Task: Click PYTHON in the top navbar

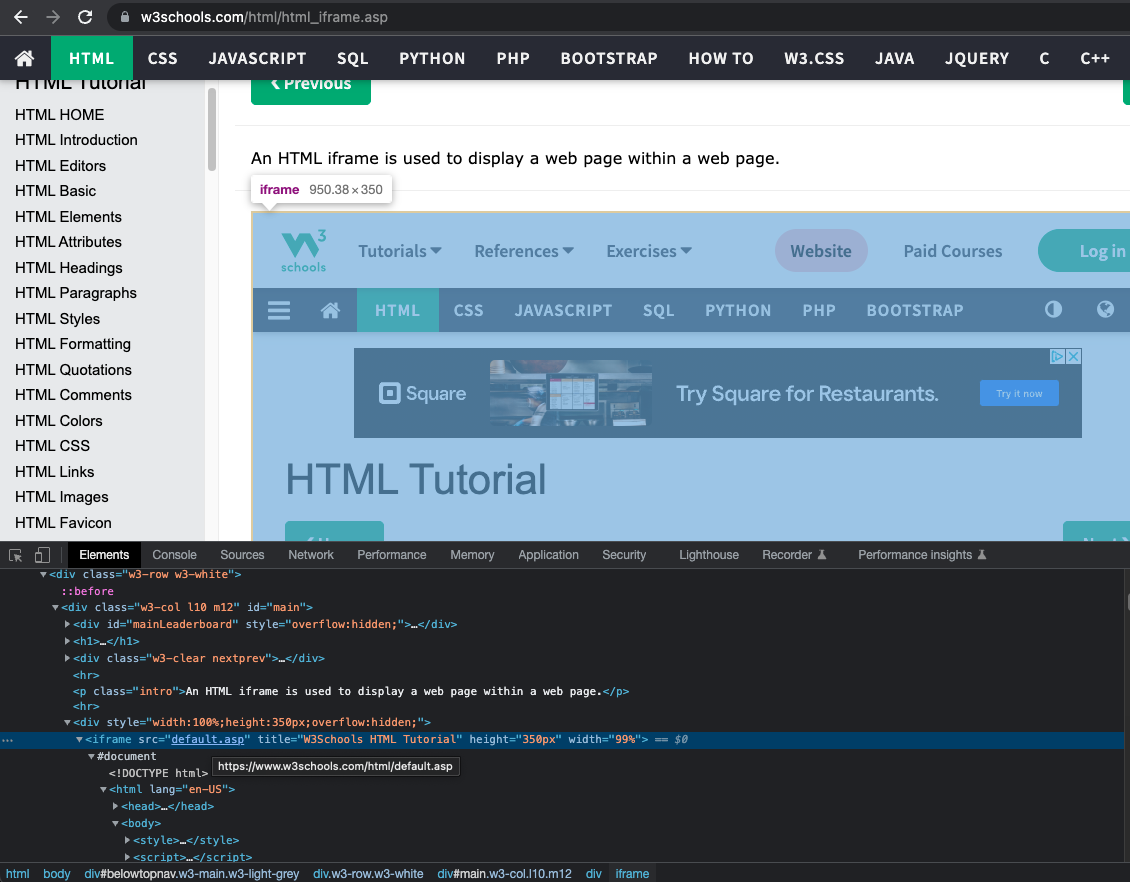Action: (432, 58)
